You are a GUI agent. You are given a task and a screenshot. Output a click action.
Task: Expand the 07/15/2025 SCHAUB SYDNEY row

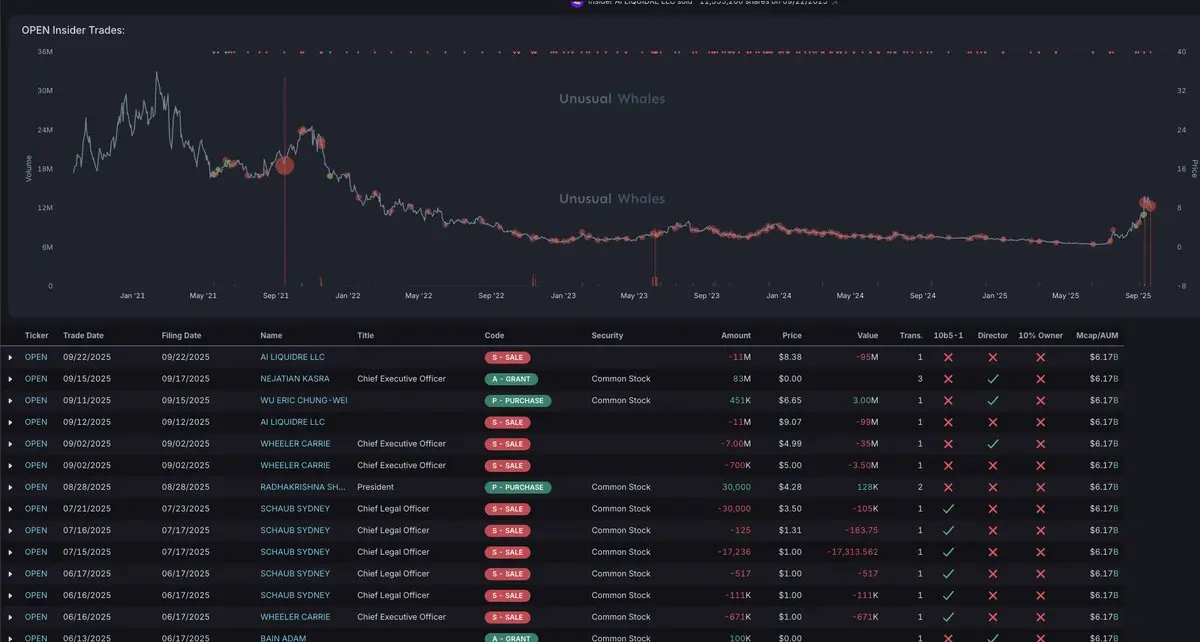point(11,552)
